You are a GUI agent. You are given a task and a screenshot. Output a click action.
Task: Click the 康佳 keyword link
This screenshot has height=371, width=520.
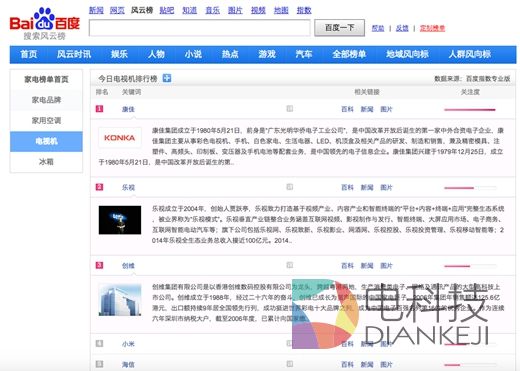pos(128,109)
